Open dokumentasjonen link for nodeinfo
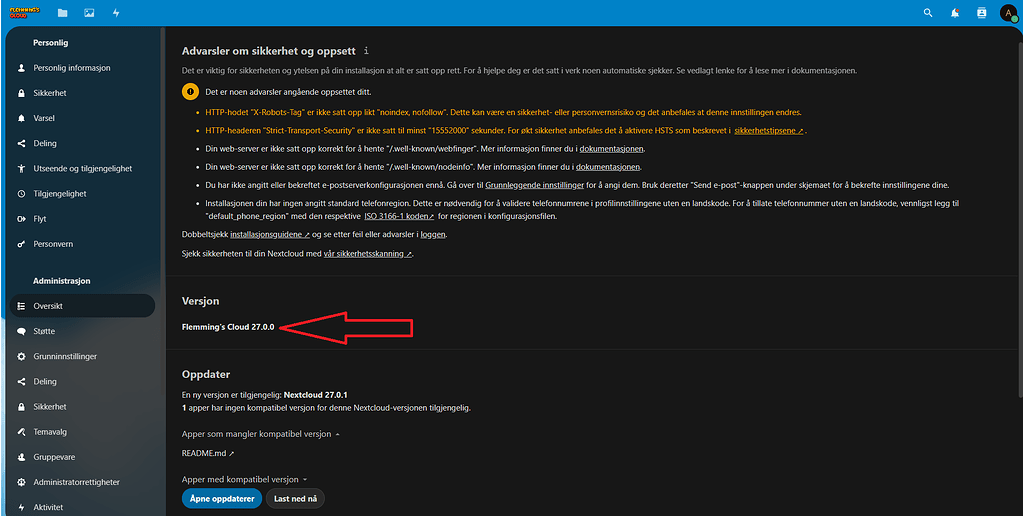Image resolution: width=1023 pixels, height=516 pixels. 608,167
